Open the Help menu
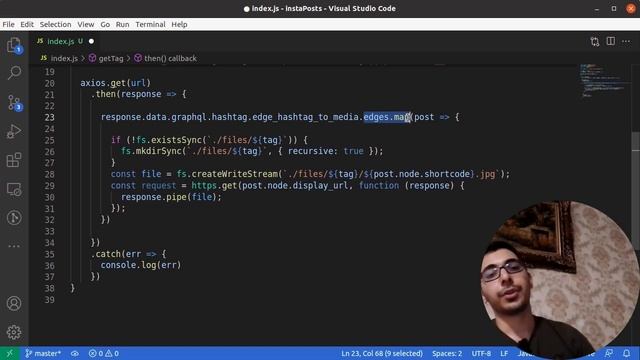This screenshot has width=640, height=360. (x=179, y=24)
